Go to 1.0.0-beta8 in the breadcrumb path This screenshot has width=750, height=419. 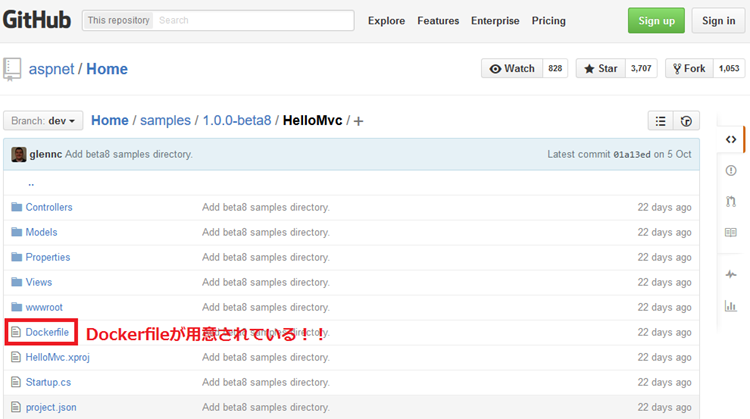click(x=237, y=121)
